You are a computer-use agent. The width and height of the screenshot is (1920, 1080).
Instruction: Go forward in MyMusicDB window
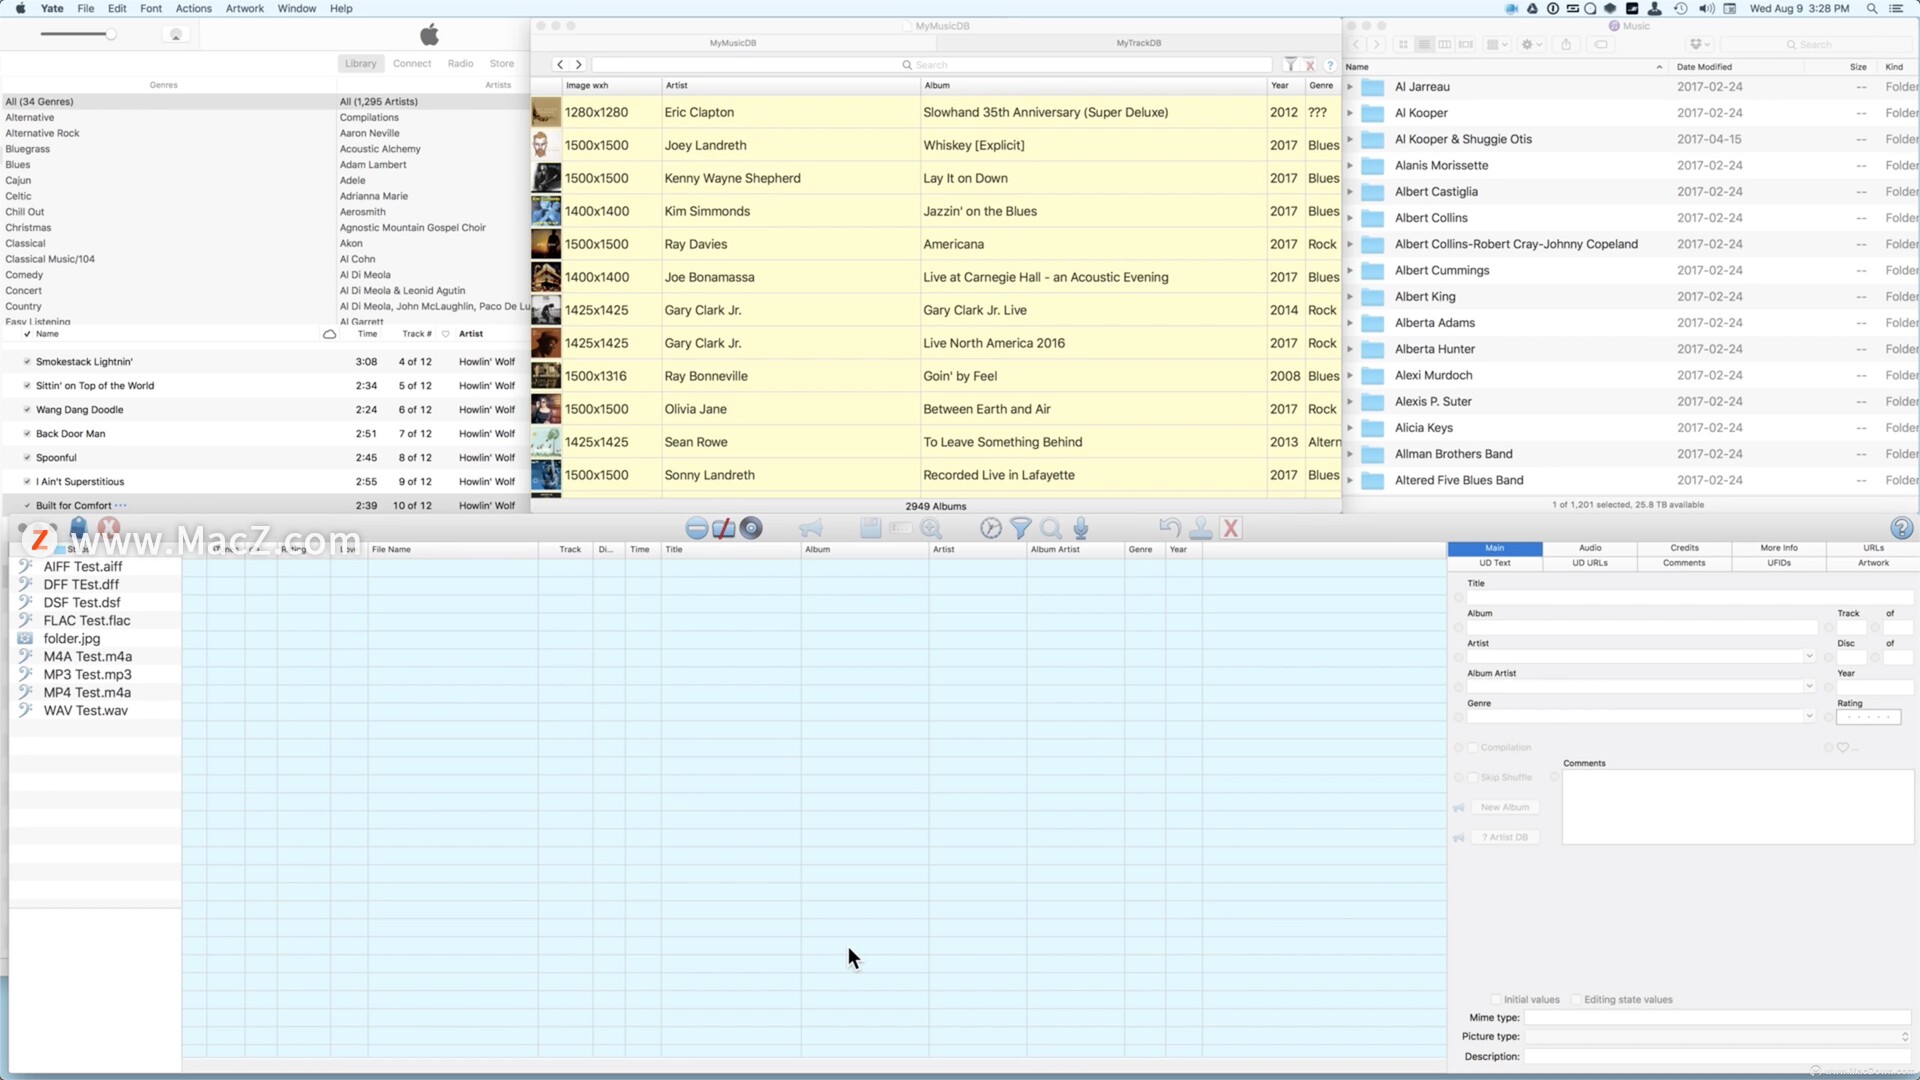point(579,65)
